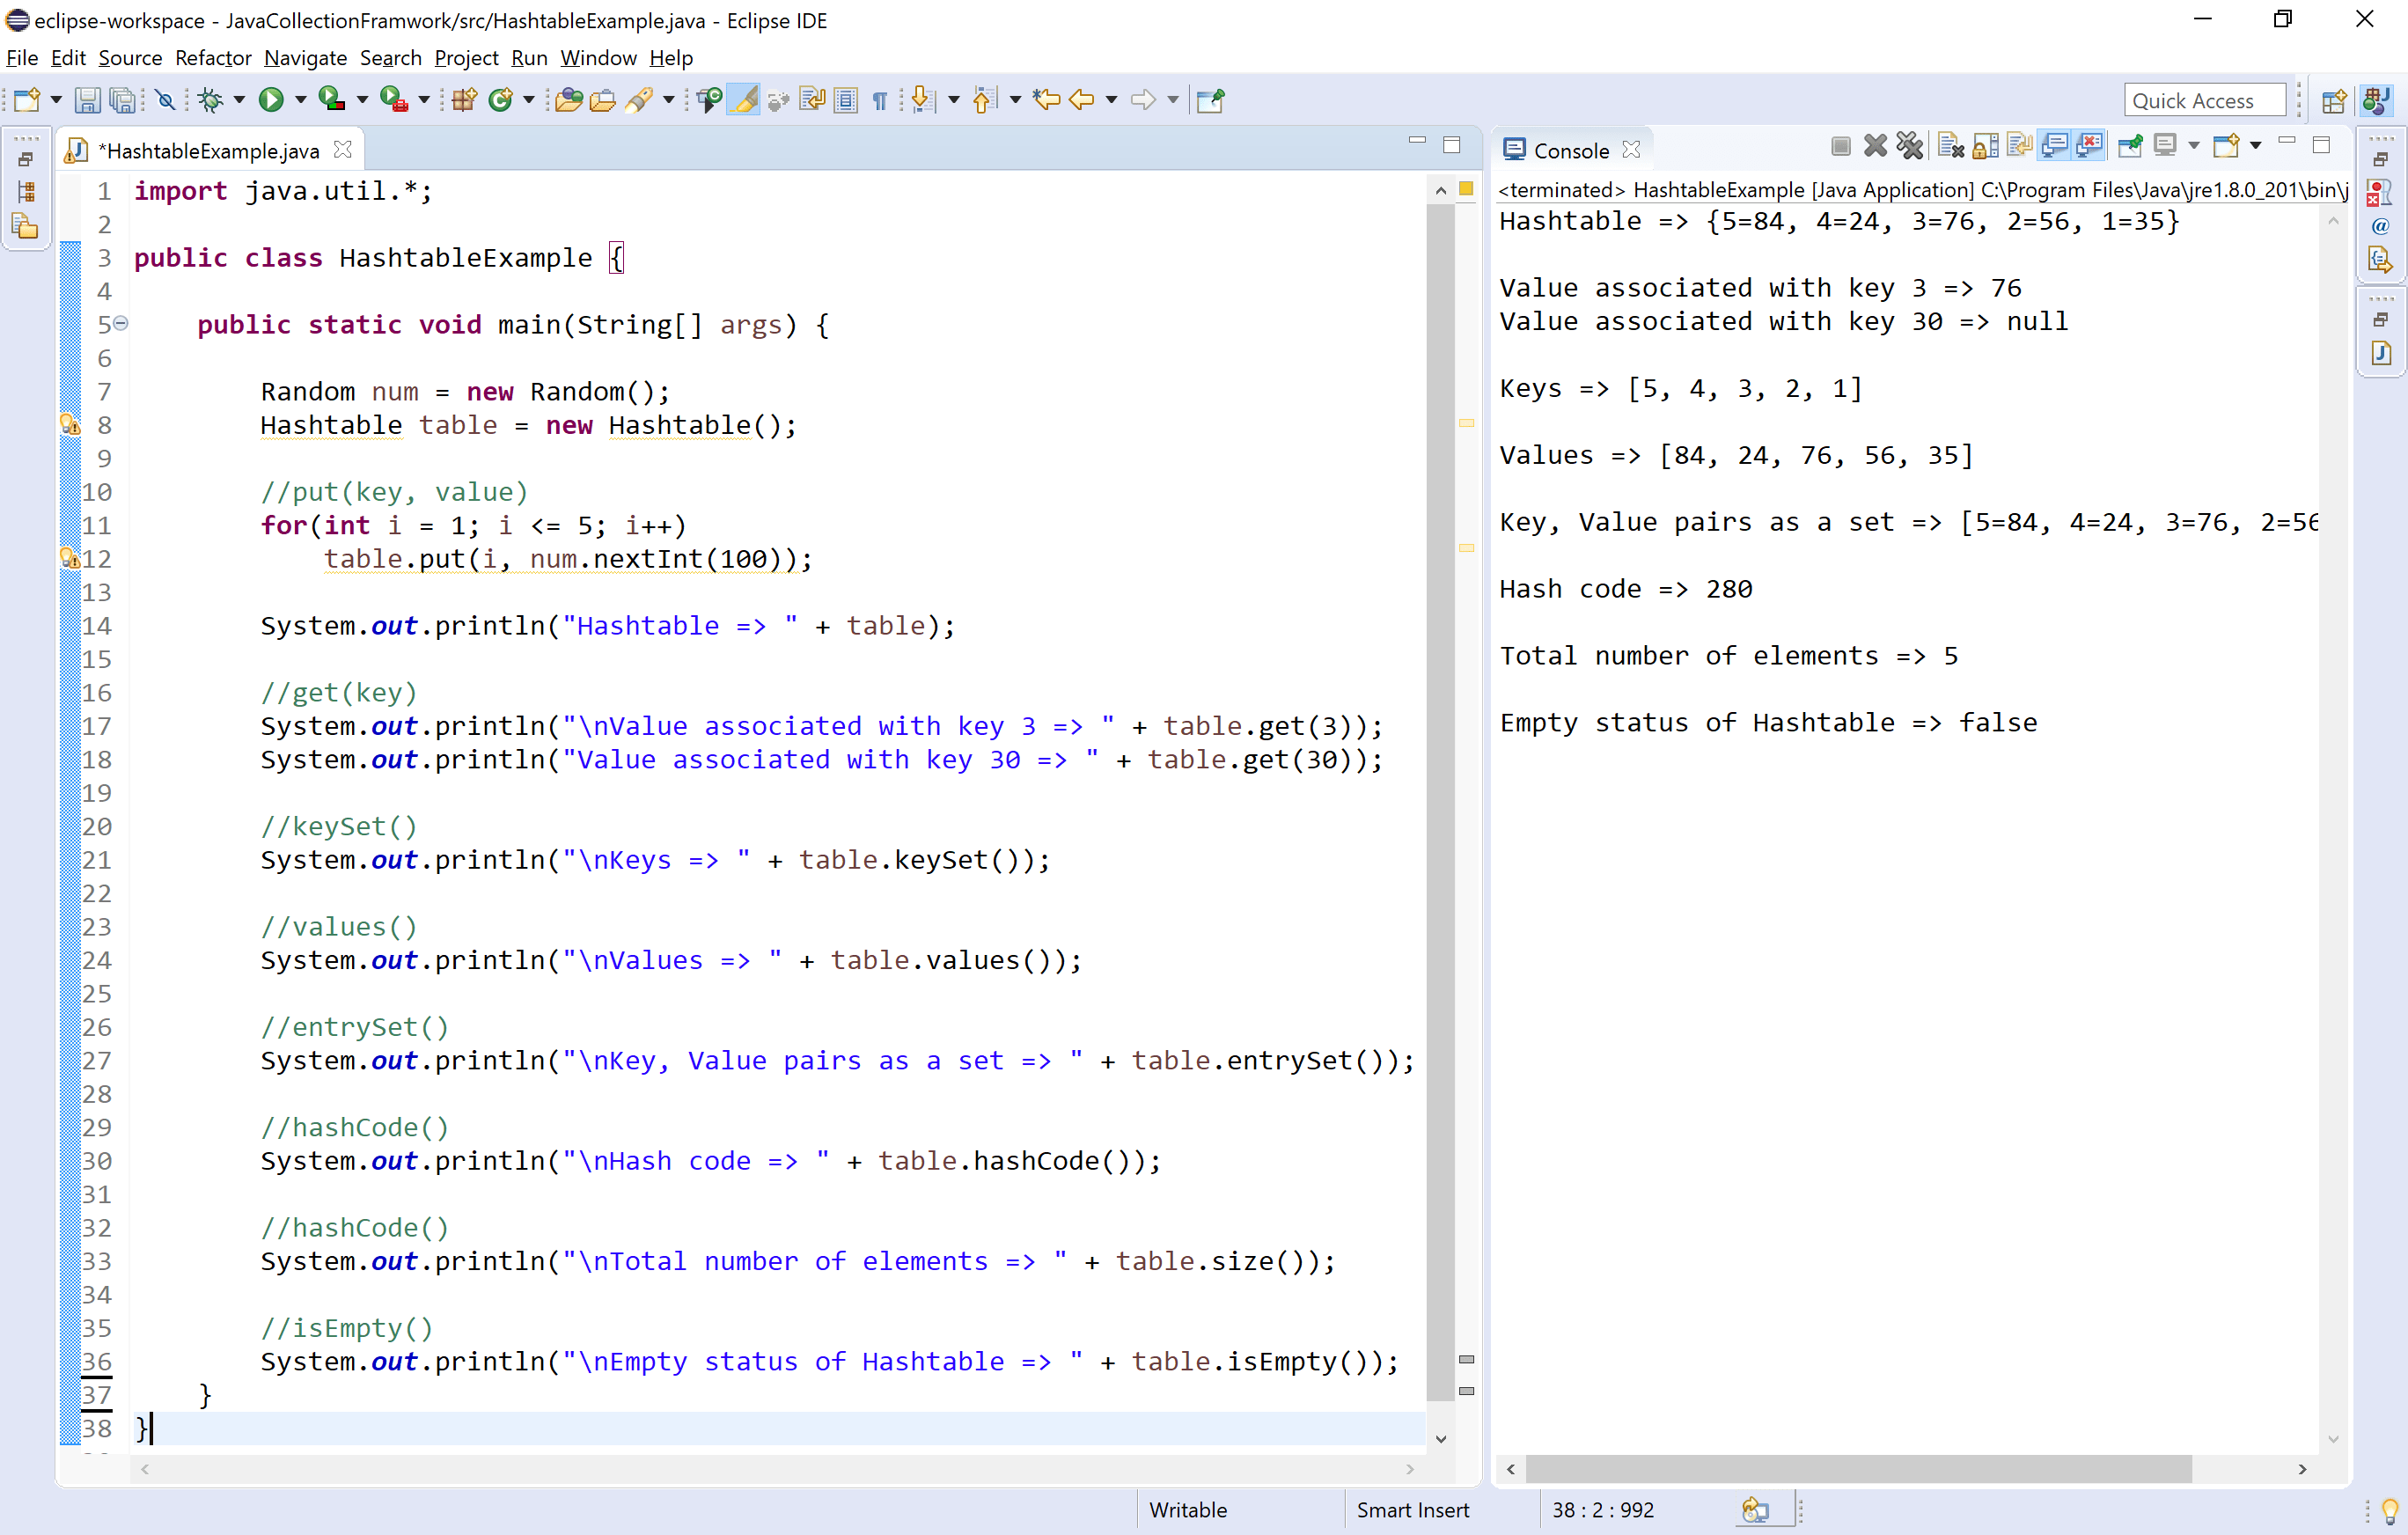This screenshot has height=1535, width=2408.
Task: Click the Open Type icon
Action: (x=568, y=100)
